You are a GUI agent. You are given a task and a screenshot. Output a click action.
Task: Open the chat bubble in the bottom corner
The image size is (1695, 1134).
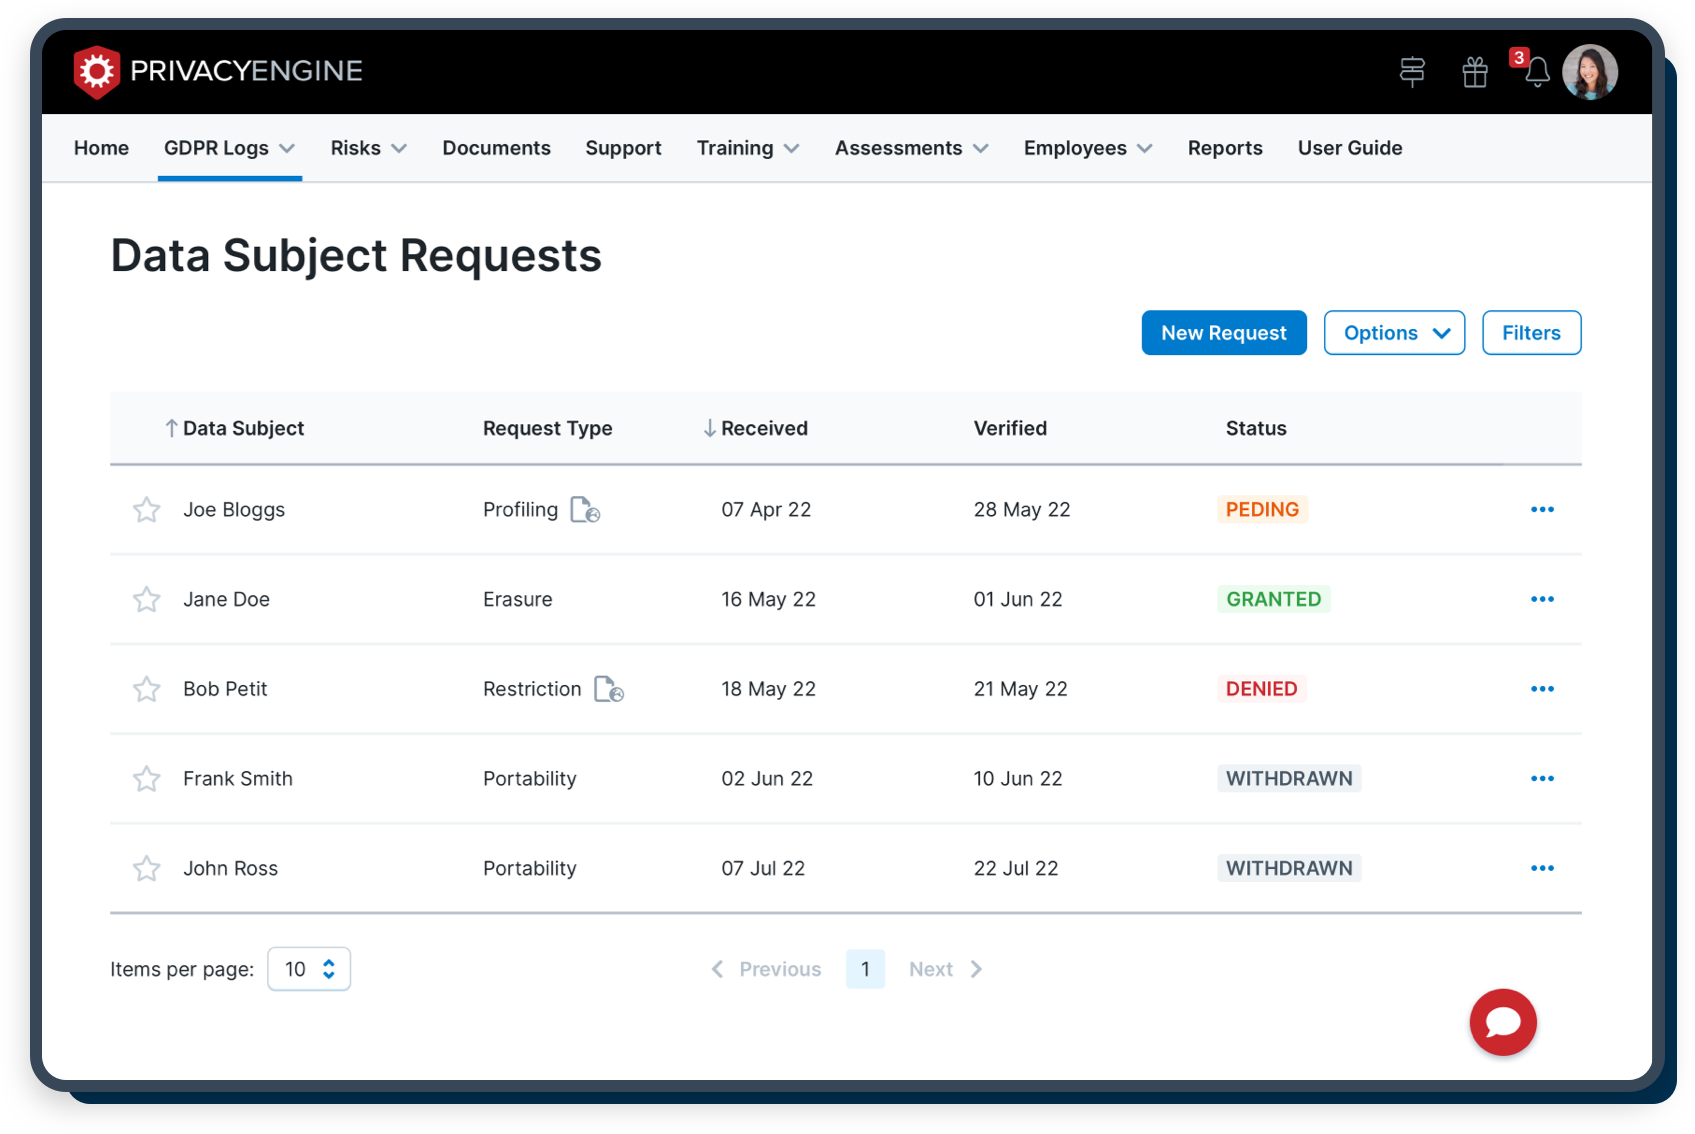tap(1502, 1022)
